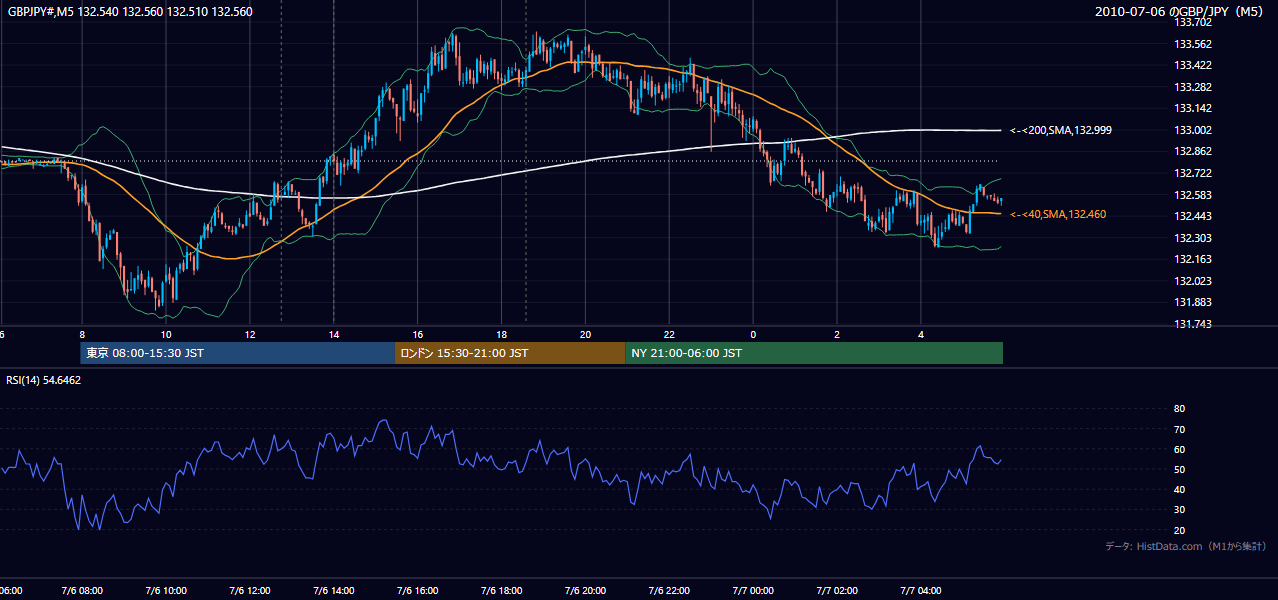Click hour tick 14 on price chart
Screen dimensions: 1278x600
334,335
